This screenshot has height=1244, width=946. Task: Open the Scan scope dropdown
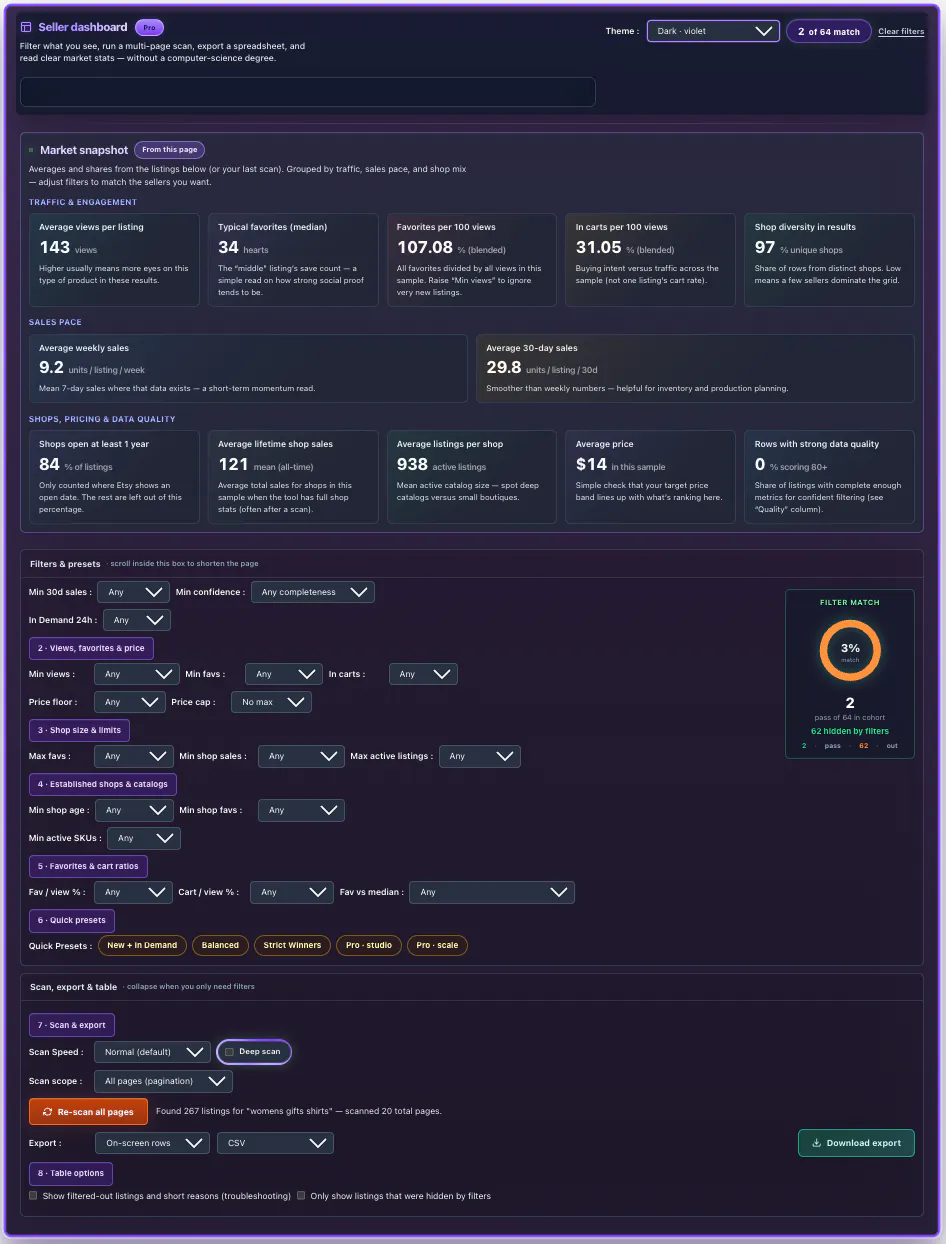pyautogui.click(x=163, y=1081)
